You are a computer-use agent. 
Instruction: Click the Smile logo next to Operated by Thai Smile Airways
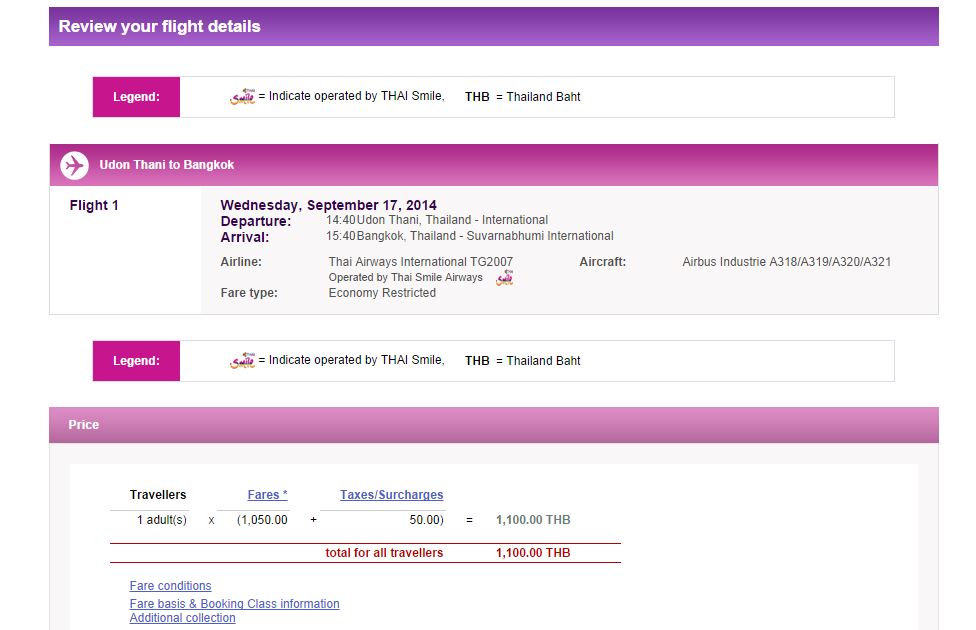(505, 278)
